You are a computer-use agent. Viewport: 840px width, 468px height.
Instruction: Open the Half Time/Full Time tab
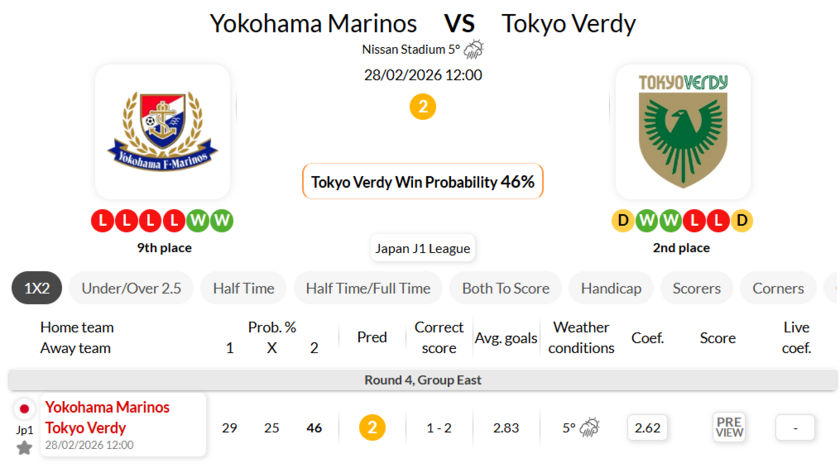coord(368,288)
